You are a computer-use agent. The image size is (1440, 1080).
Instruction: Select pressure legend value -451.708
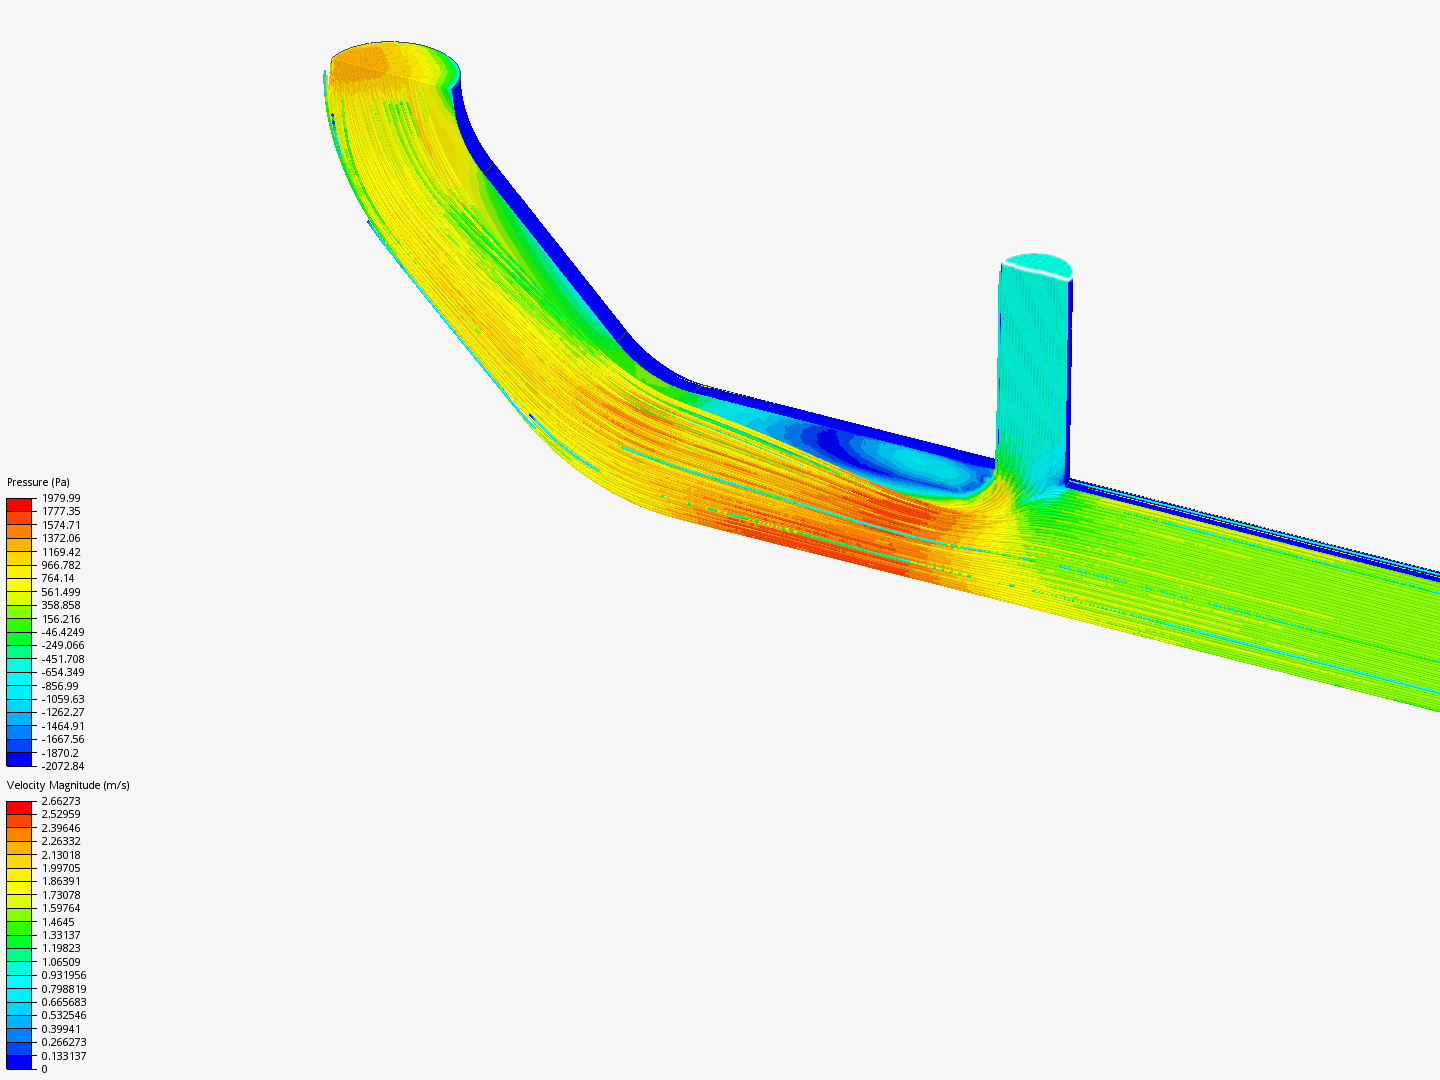pyautogui.click(x=63, y=659)
